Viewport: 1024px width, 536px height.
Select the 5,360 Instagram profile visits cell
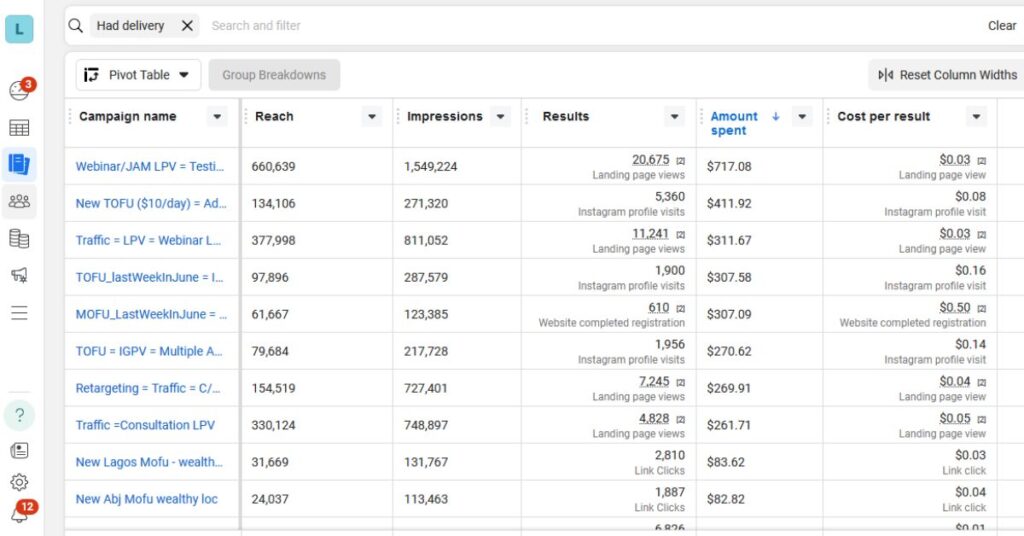(670, 197)
